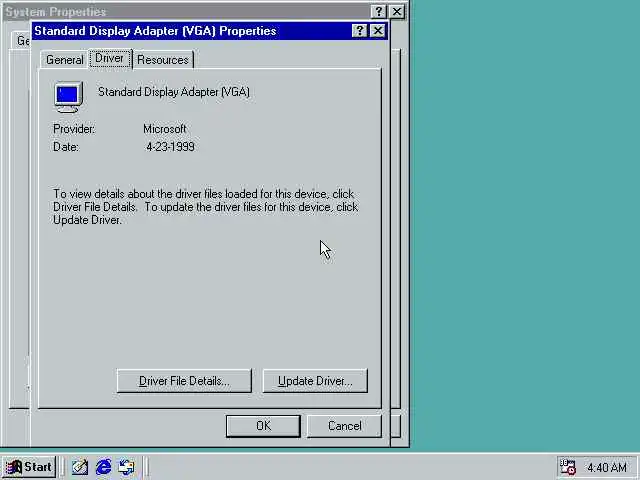The image size is (640, 480).
Task: Select the Driver tab
Action: click(110, 59)
